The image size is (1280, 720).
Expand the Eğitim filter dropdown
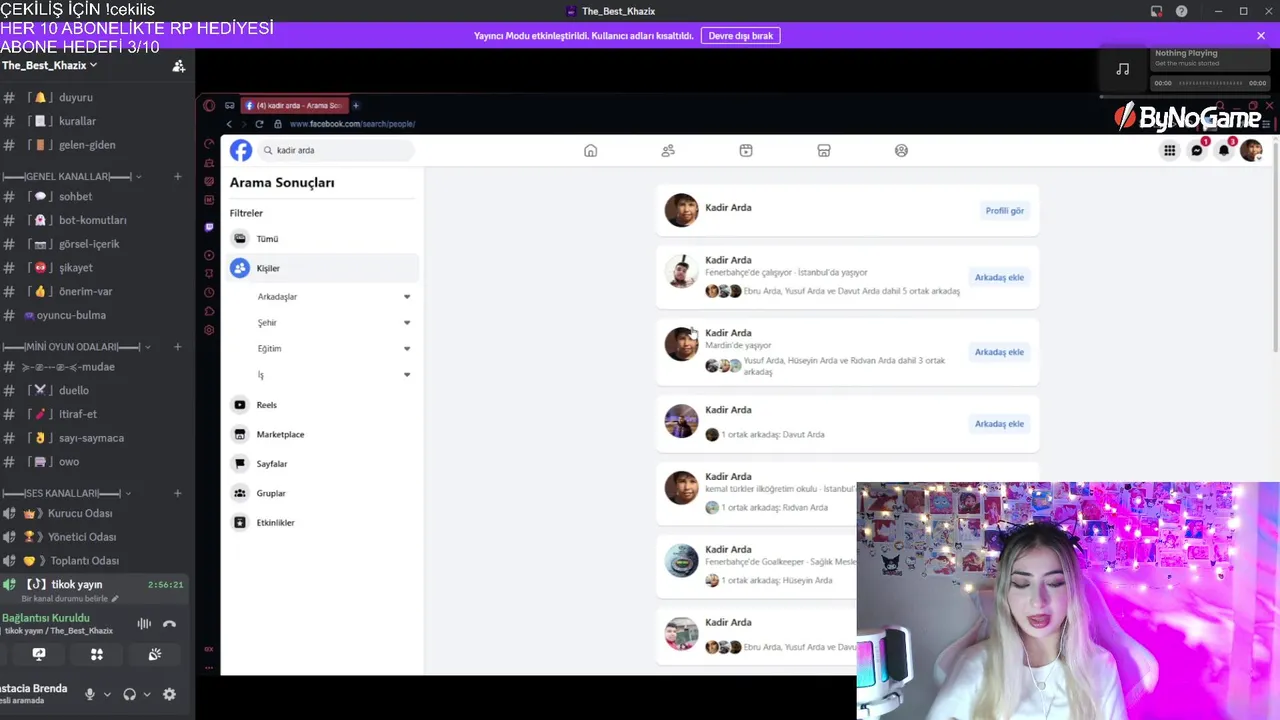(x=407, y=349)
